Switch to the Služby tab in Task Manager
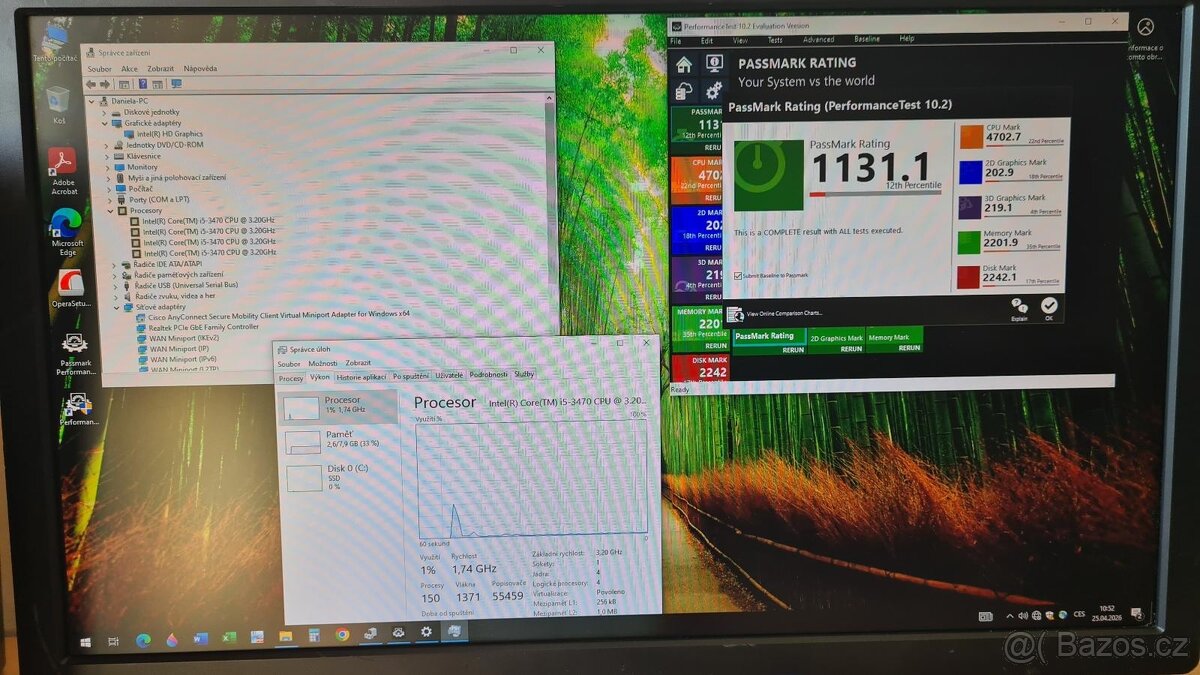 tap(524, 374)
